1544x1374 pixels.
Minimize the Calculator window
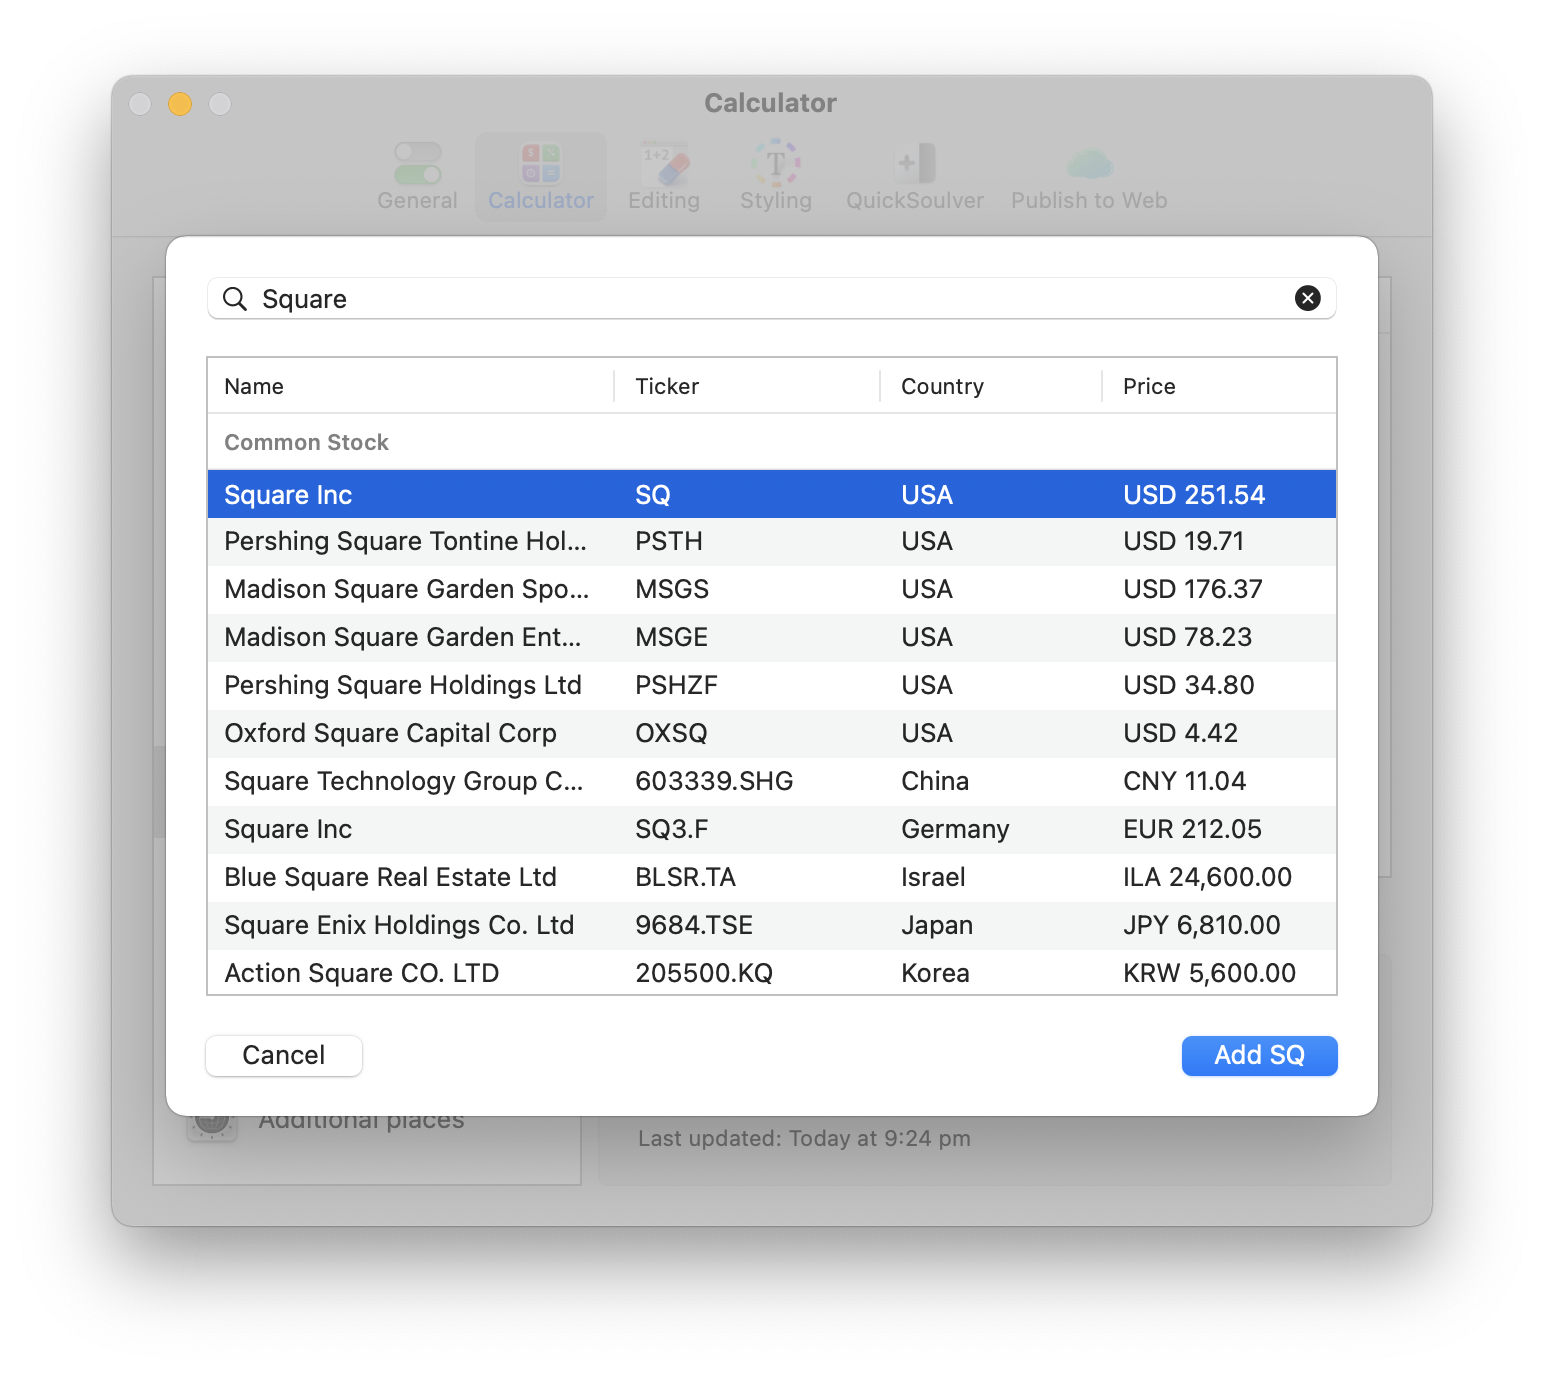tap(180, 104)
